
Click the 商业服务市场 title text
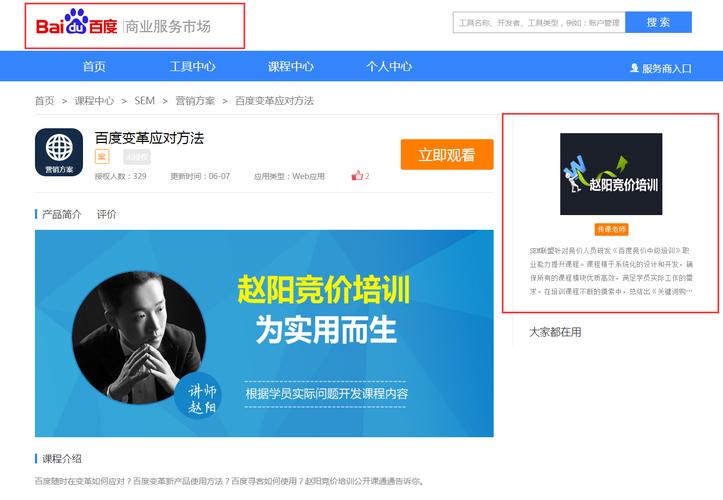[x=168, y=26]
